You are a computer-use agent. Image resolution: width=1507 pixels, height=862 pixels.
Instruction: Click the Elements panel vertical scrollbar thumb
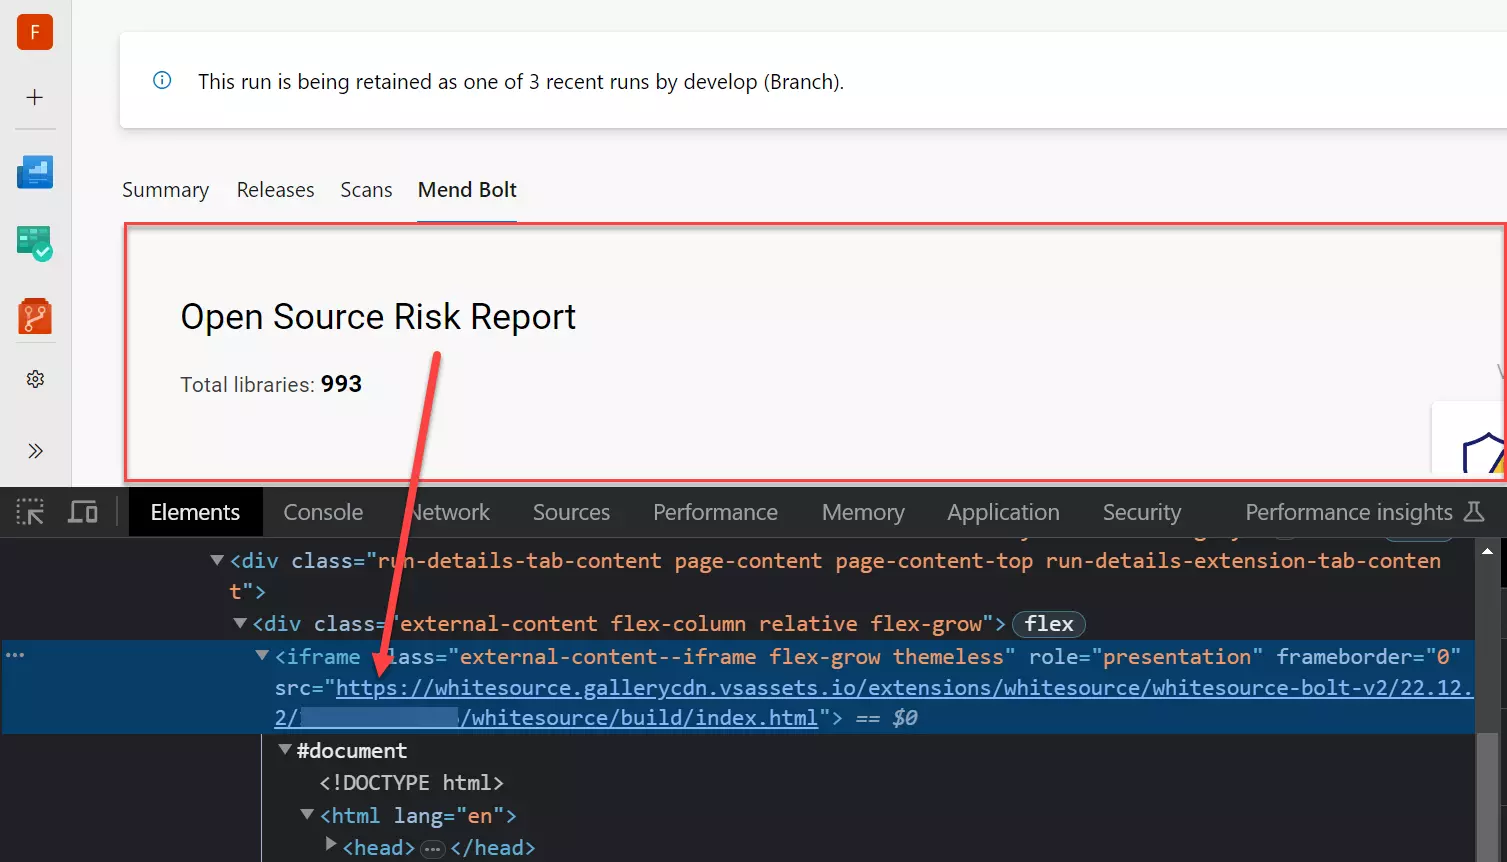(1487, 797)
